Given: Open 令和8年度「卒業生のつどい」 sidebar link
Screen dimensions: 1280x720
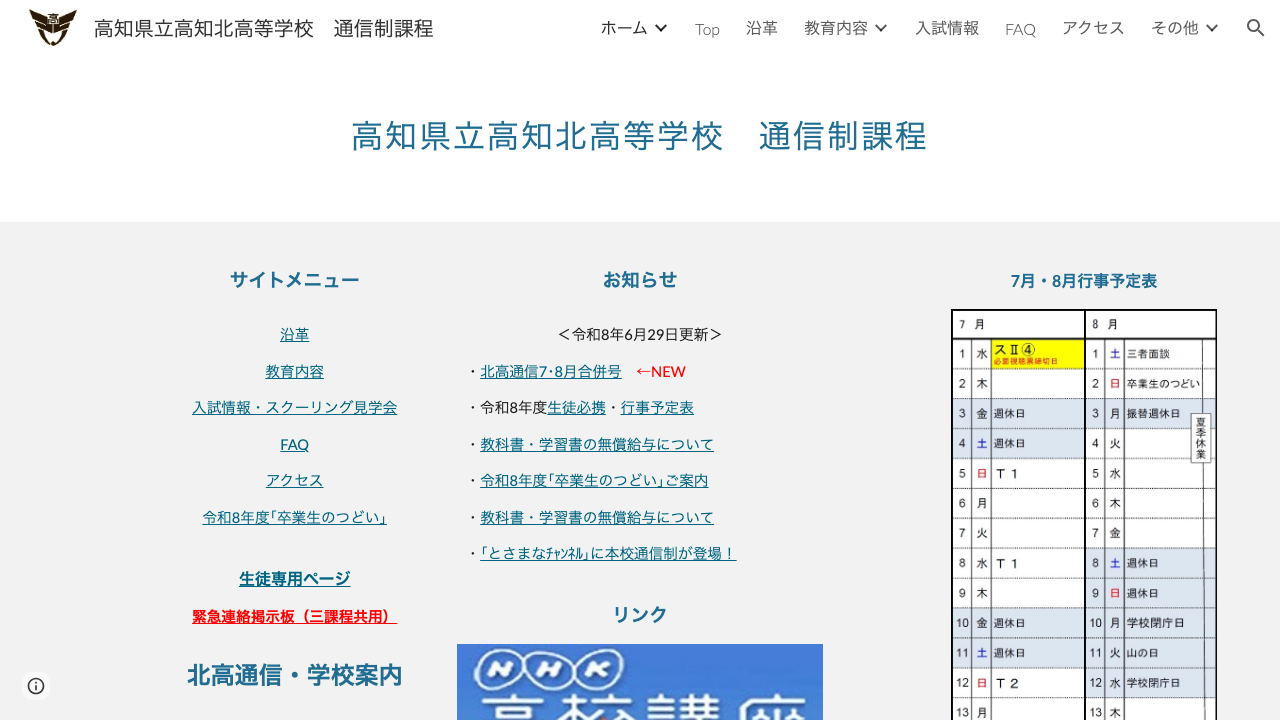Looking at the screenshot, I should click(x=295, y=517).
